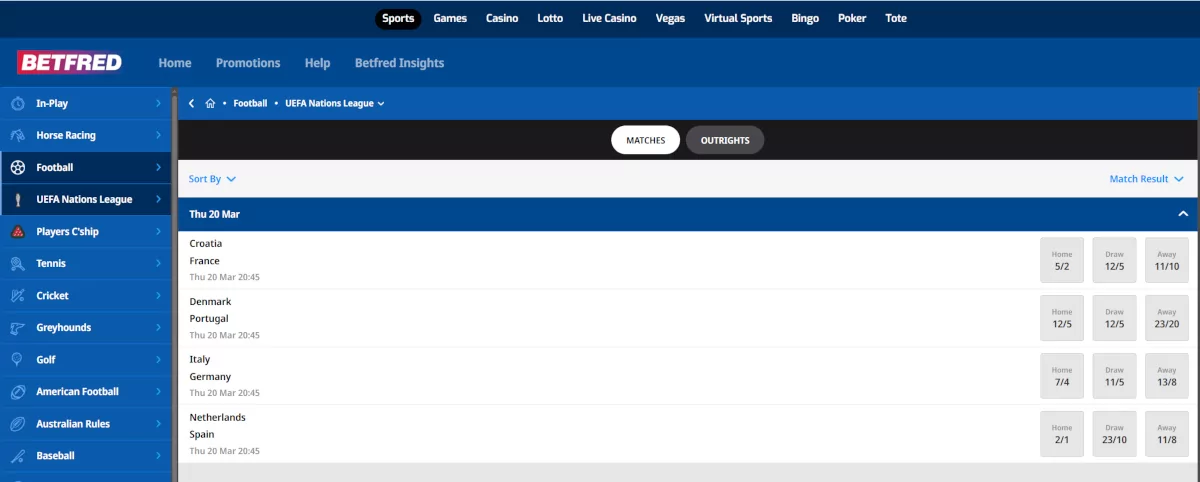Expand the Greyhounds sidebar chevron
This screenshot has width=1200, height=482.
pos(158,327)
